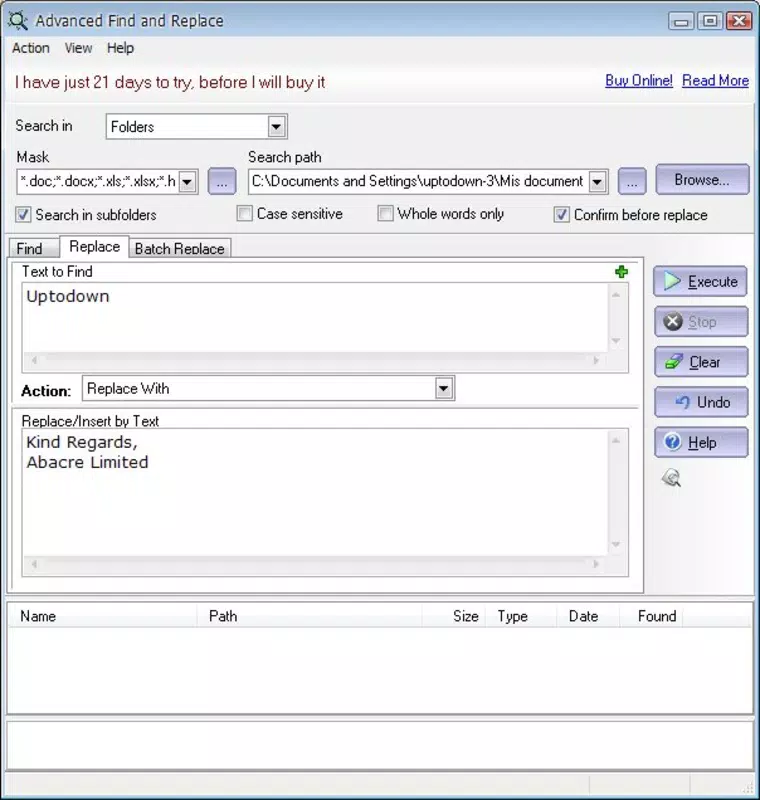The height and width of the screenshot is (800, 760).
Task: Open the Action Replace With dropdown
Action: click(x=443, y=389)
